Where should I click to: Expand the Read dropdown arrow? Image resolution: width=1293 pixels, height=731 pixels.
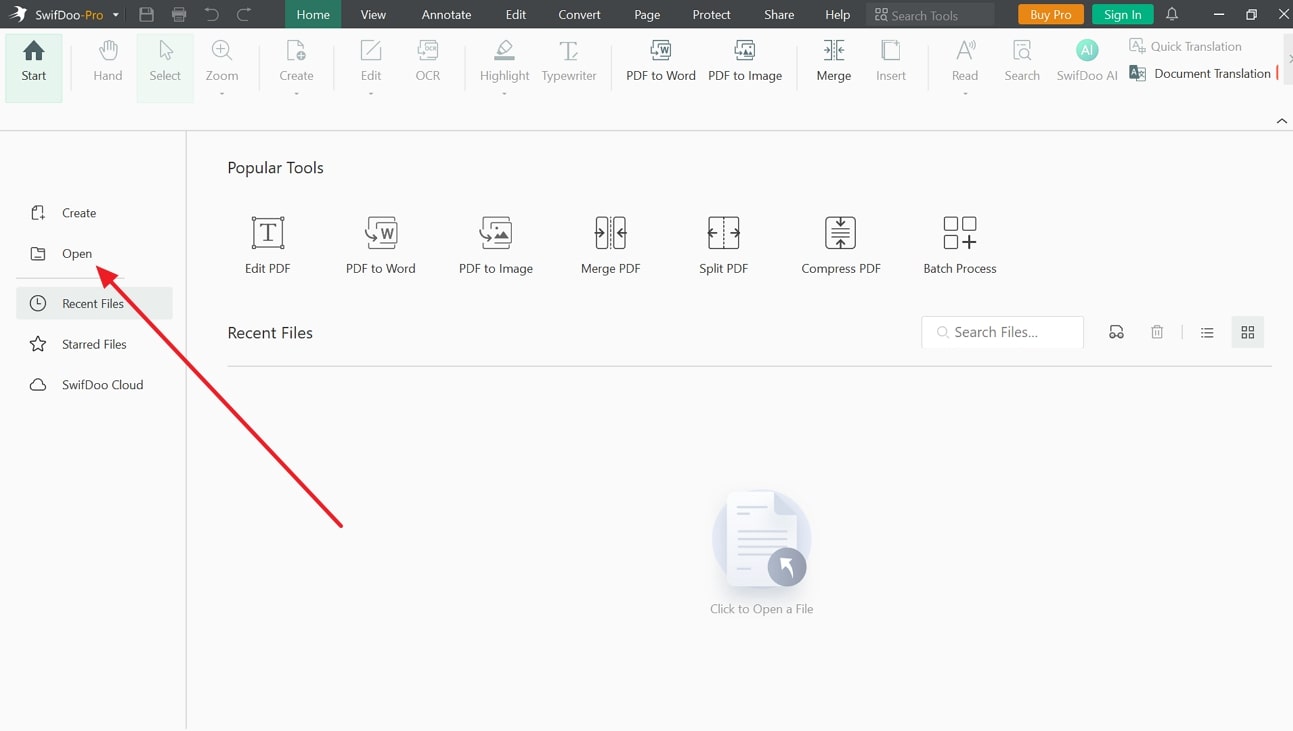click(x=965, y=94)
